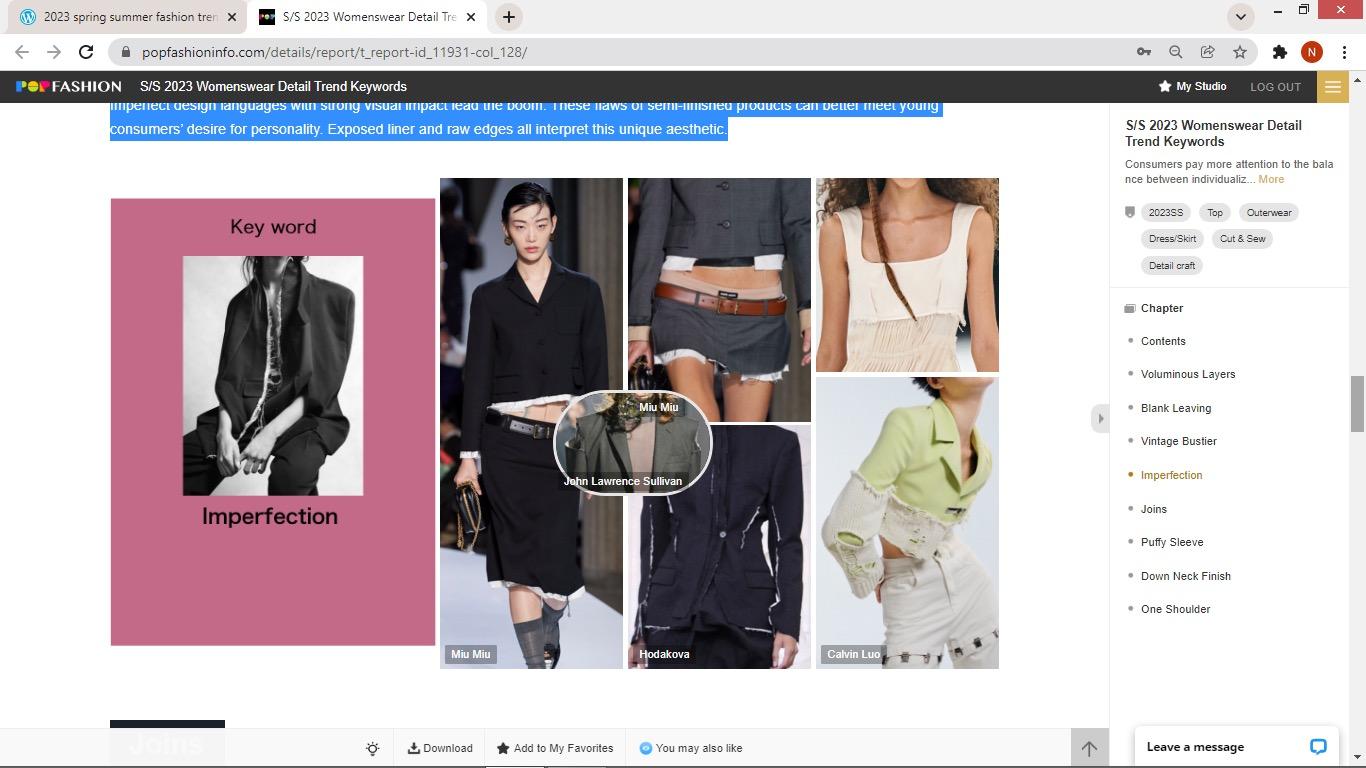Click the Download button
This screenshot has width=1366, height=768.
tap(440, 748)
